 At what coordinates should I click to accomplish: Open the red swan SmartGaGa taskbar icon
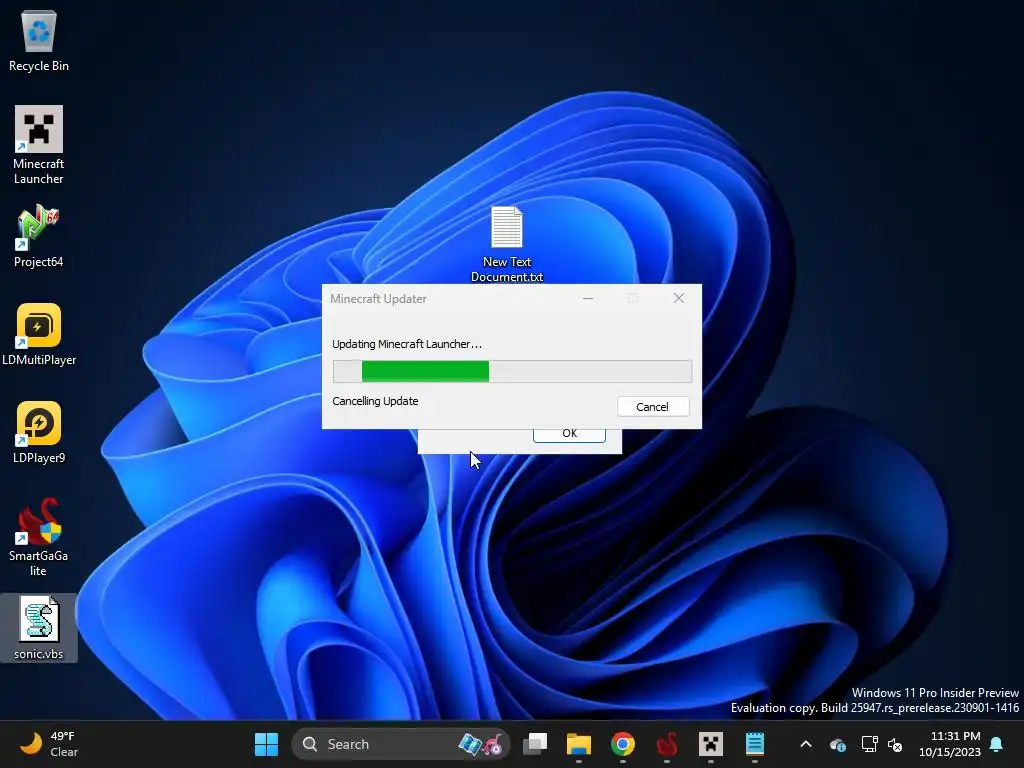tap(667, 744)
